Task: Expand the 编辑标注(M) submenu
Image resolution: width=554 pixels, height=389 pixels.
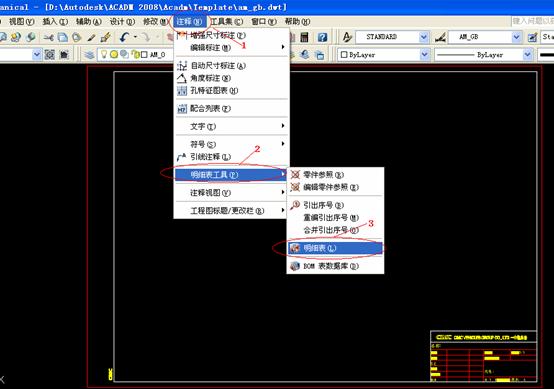Action: tap(231, 47)
